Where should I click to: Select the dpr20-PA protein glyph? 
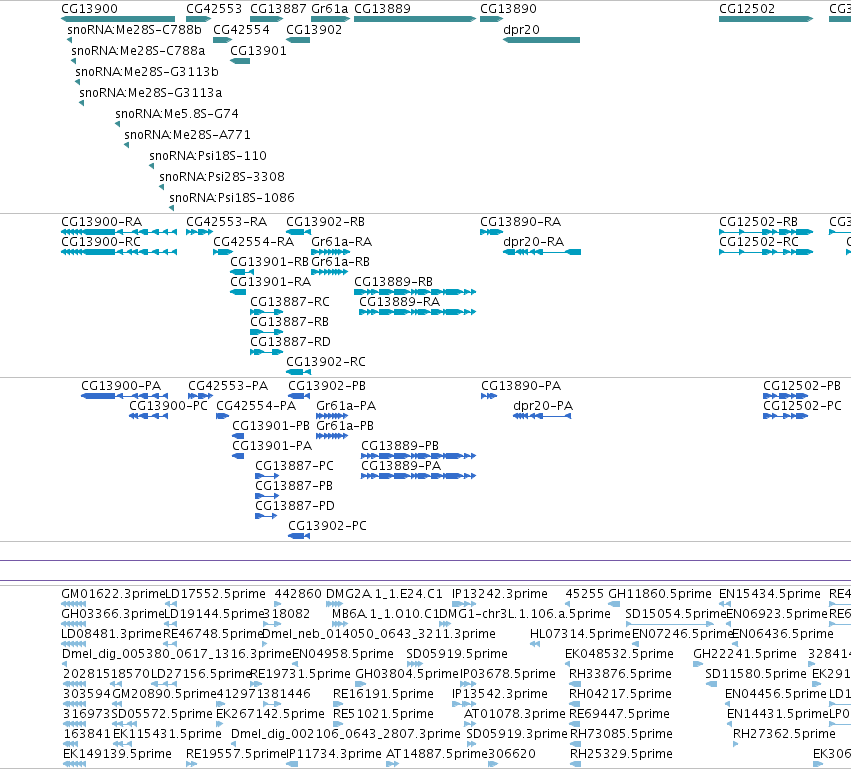[x=542, y=416]
